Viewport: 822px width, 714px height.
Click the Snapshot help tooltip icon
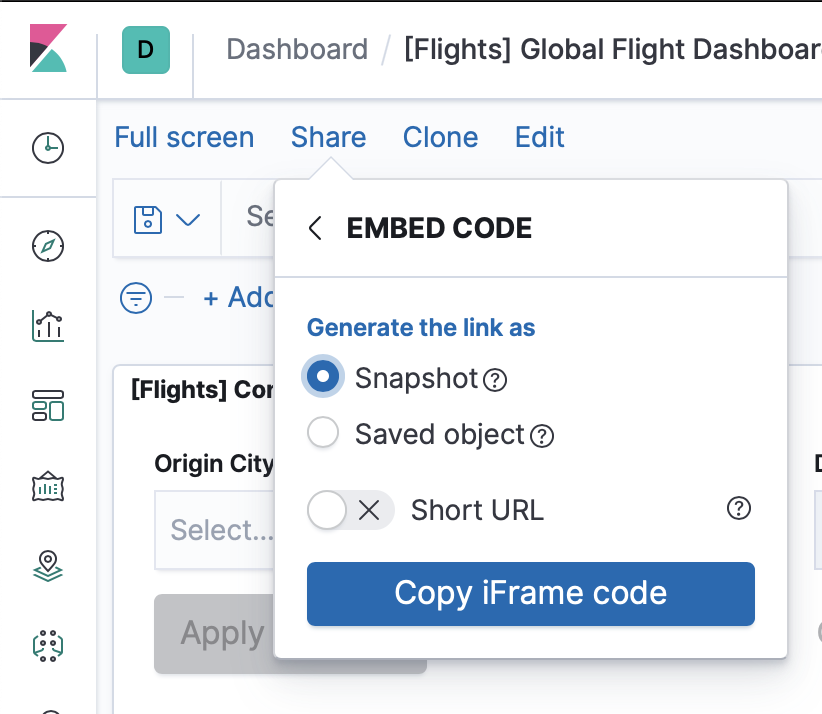point(495,380)
